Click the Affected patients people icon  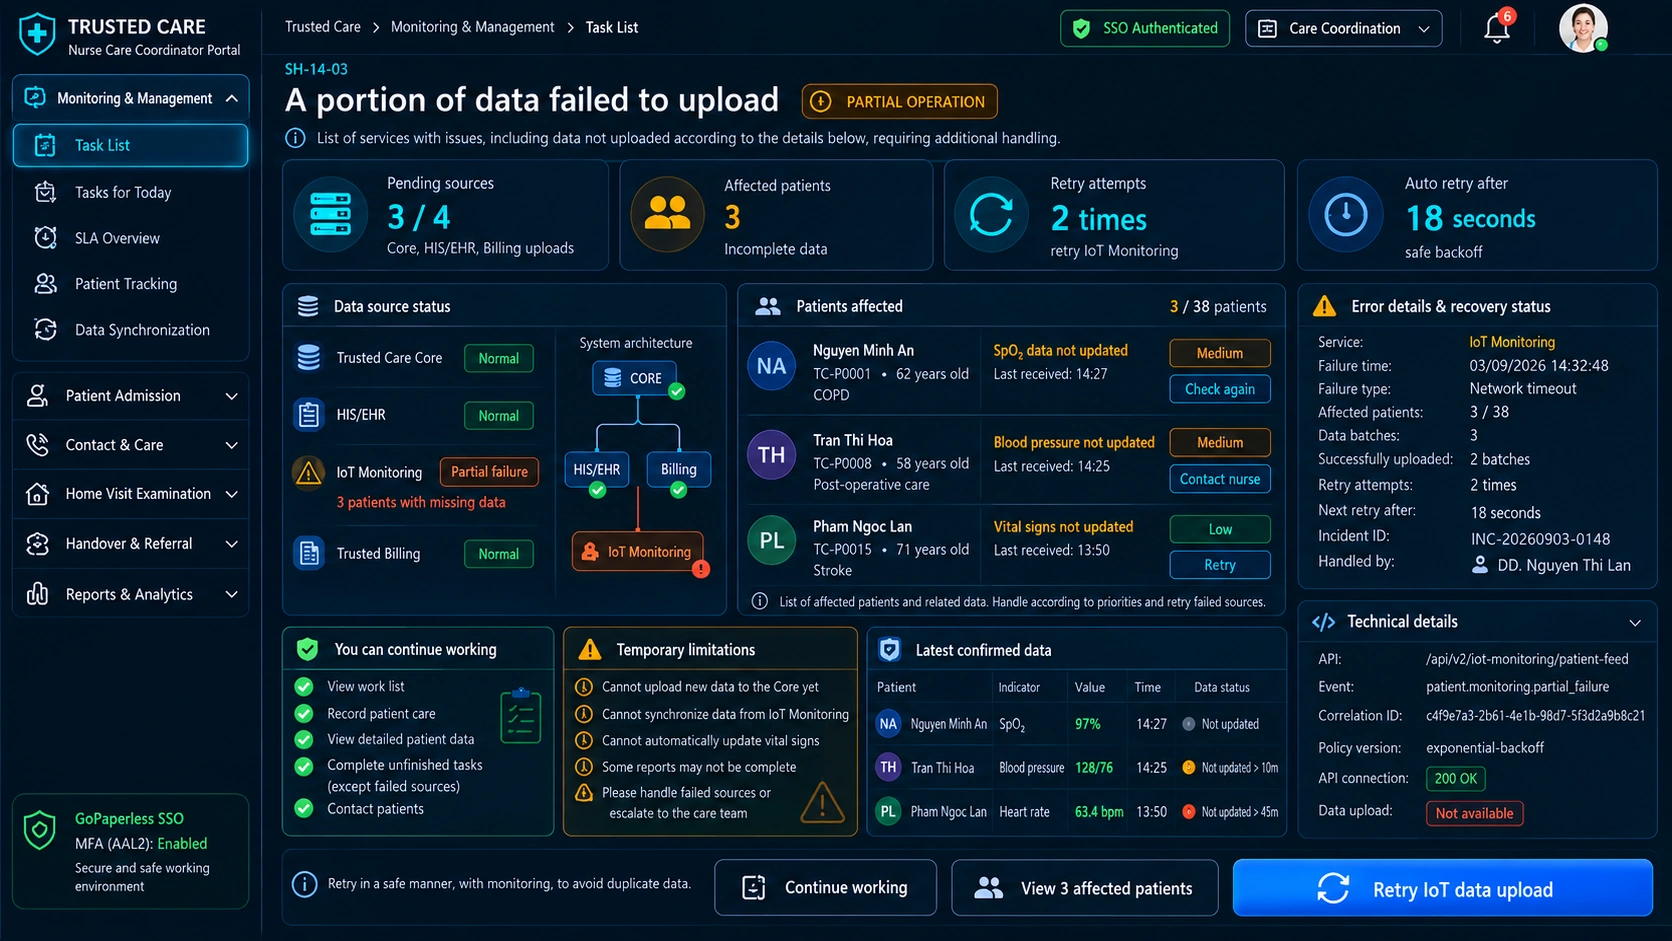pos(667,214)
